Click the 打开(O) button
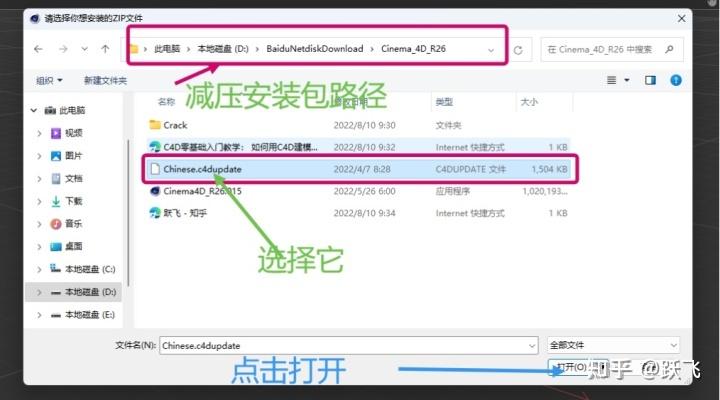Viewport: 720px width, 400px height. (578, 367)
